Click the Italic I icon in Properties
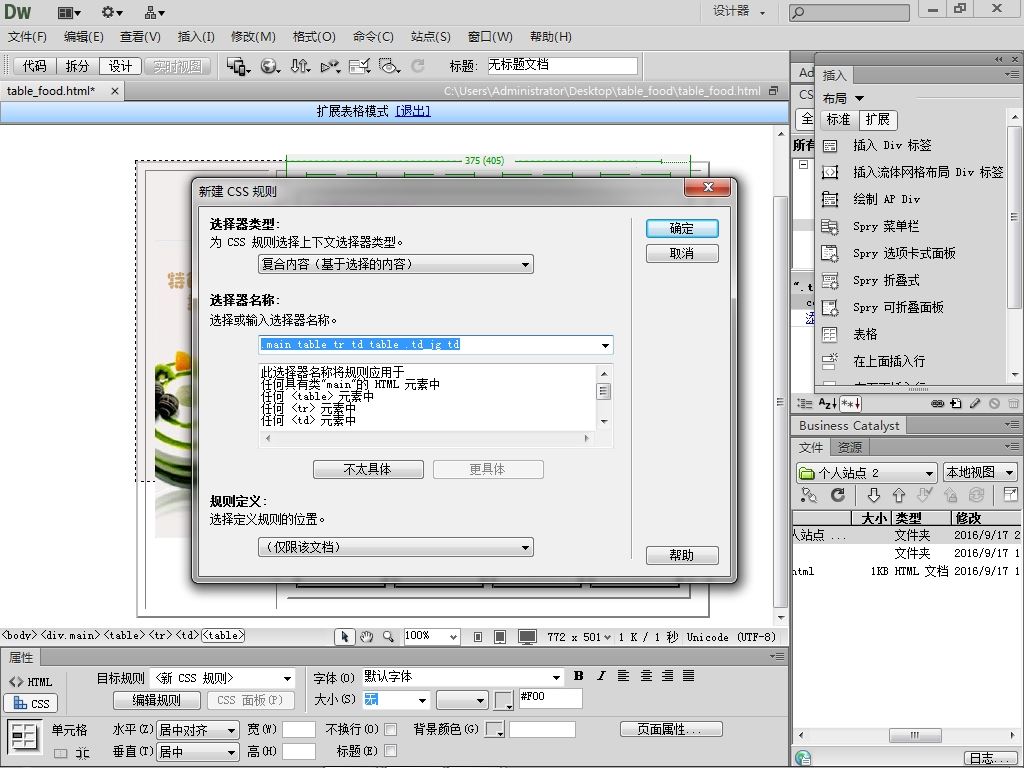The image size is (1024, 768). tap(601, 676)
